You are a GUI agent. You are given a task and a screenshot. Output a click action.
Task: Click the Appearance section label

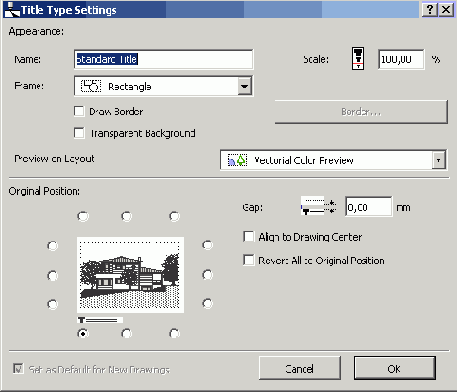(36, 31)
